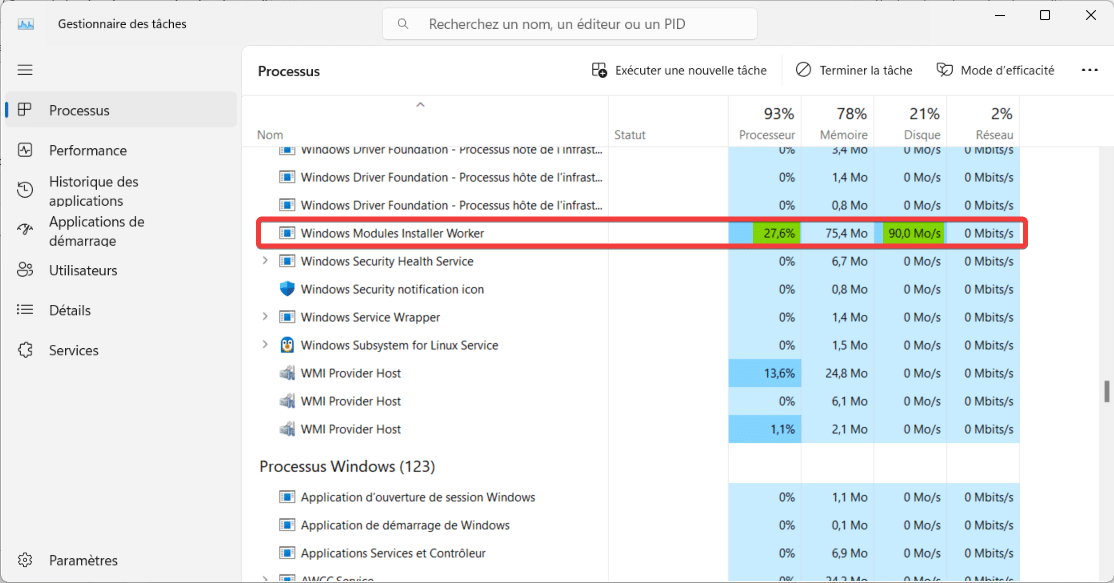The width and height of the screenshot is (1114, 583).
Task: Expand Windows Subsystem for Linux Service
Action: [265, 345]
